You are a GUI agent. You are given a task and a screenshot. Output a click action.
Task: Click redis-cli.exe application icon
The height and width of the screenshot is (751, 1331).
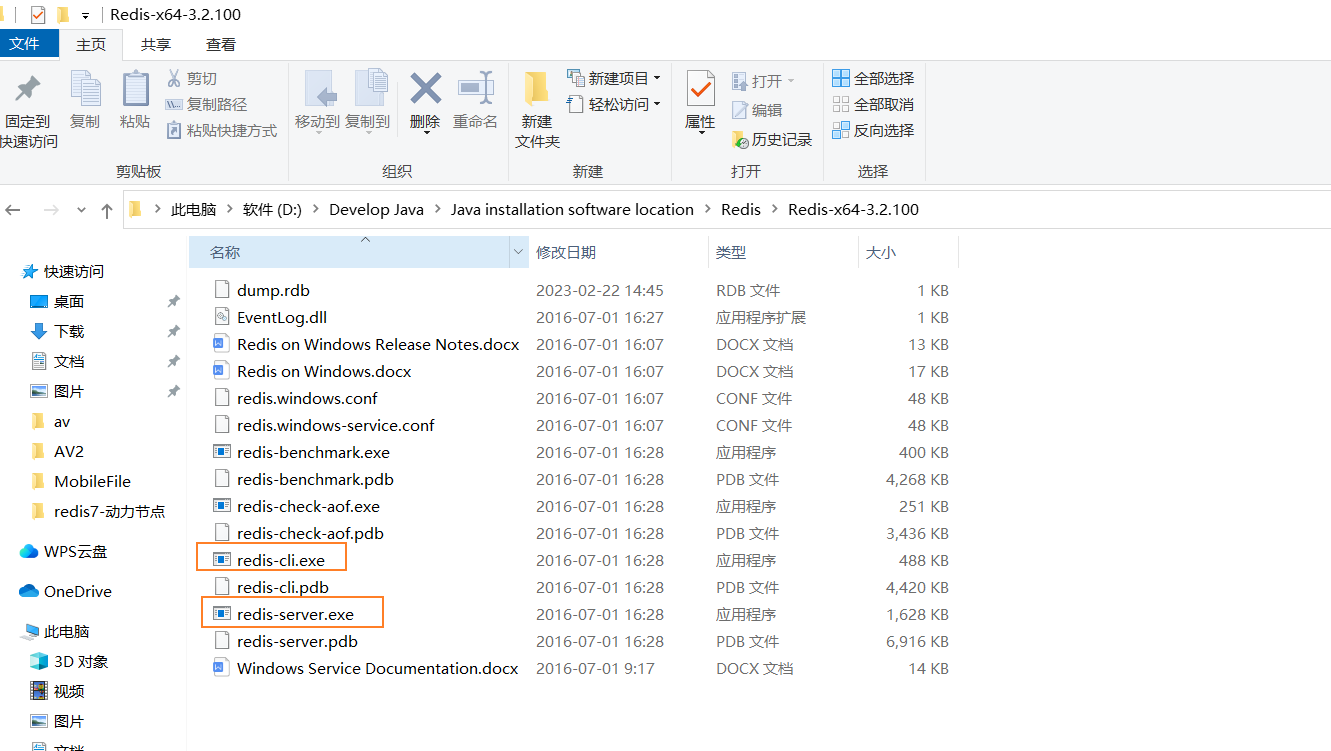tap(222, 560)
